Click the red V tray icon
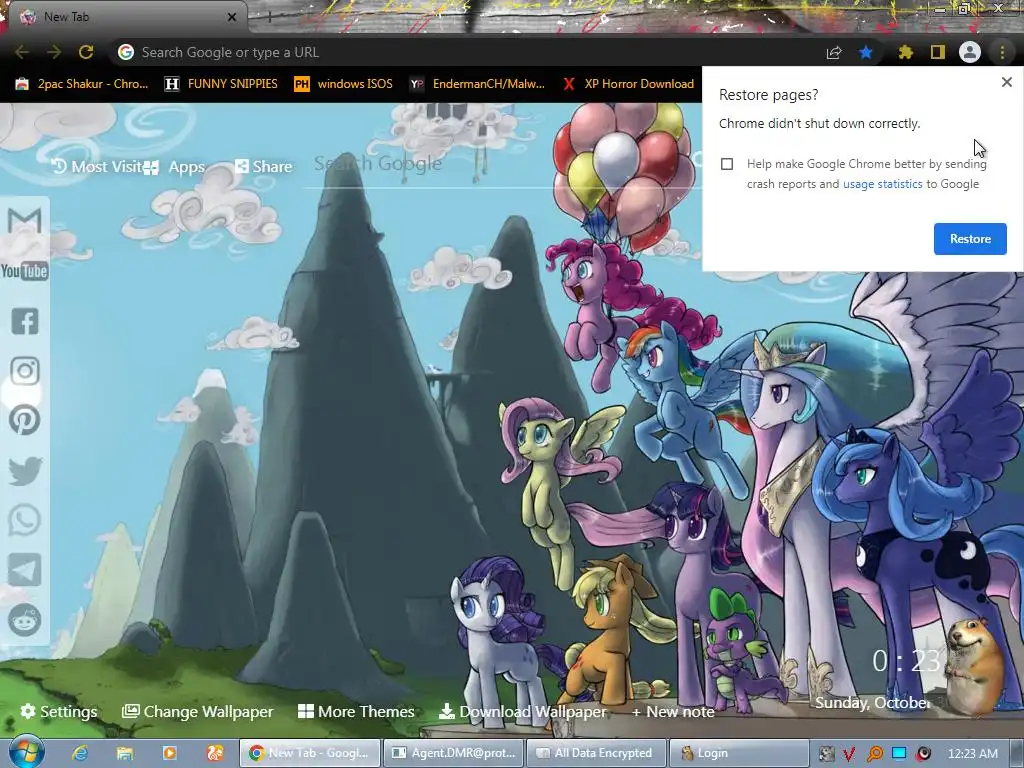The height and width of the screenshot is (768, 1024). pyautogui.click(x=849, y=754)
